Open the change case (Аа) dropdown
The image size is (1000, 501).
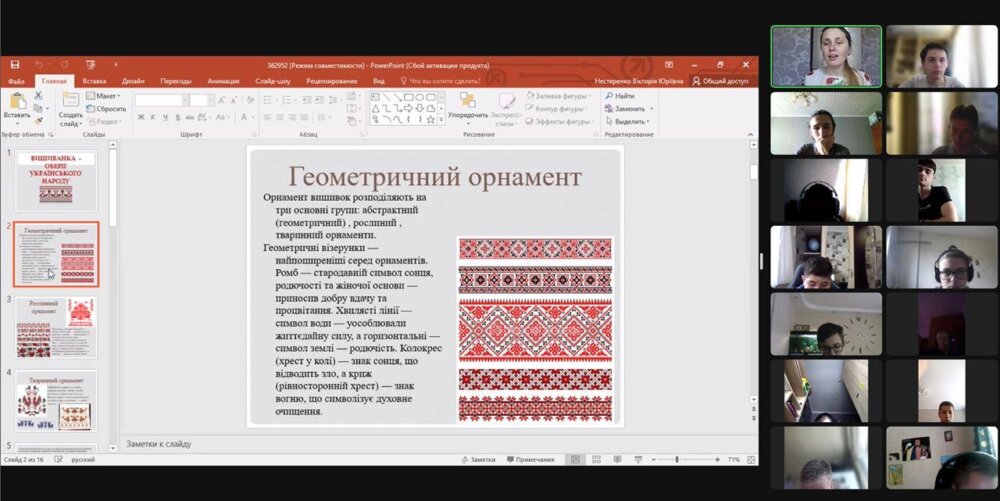(x=221, y=117)
